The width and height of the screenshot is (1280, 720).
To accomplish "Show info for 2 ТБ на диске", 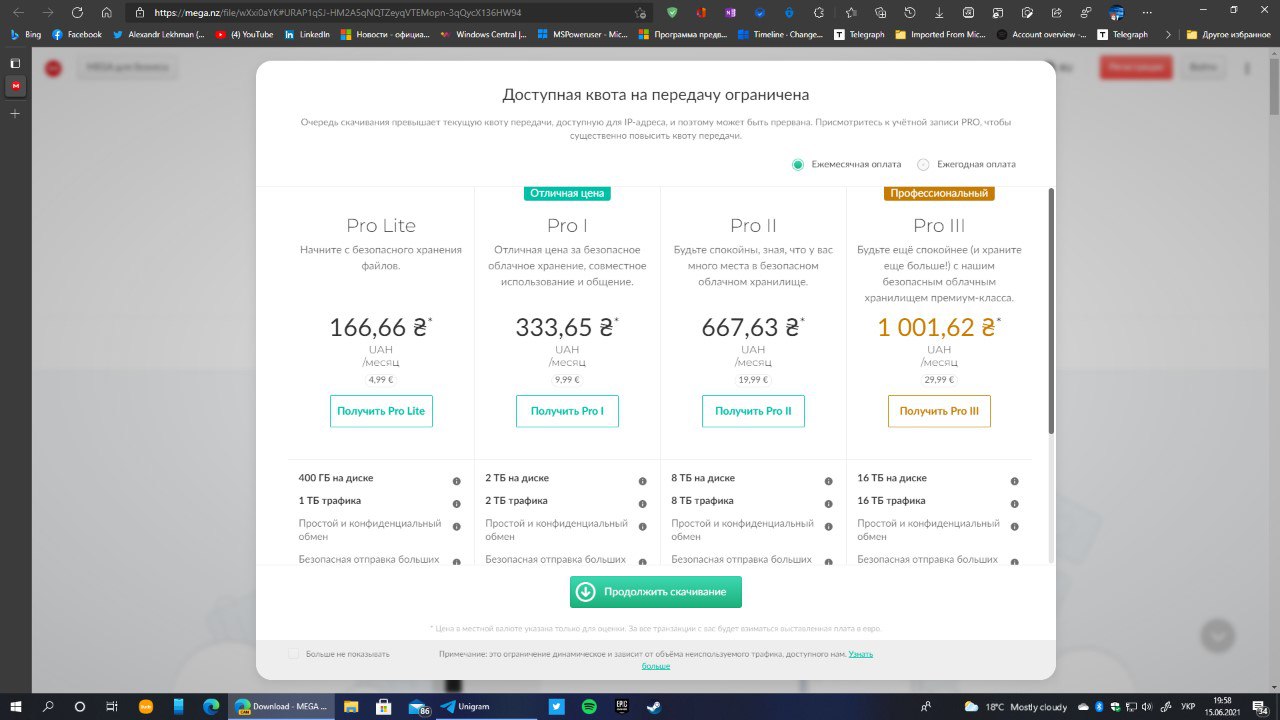I will point(642,481).
